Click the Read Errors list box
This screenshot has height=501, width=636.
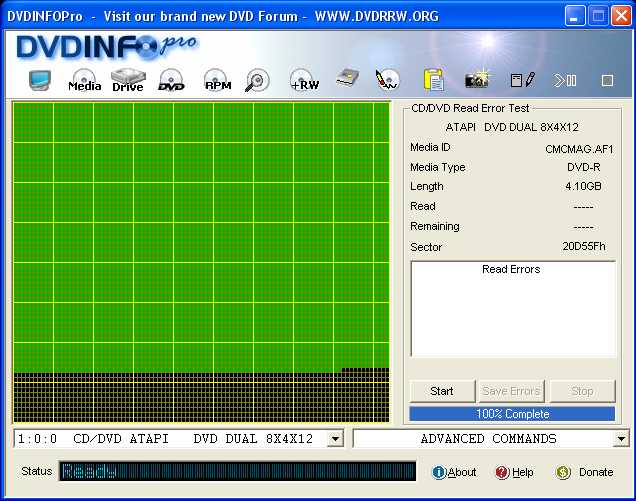click(x=513, y=309)
